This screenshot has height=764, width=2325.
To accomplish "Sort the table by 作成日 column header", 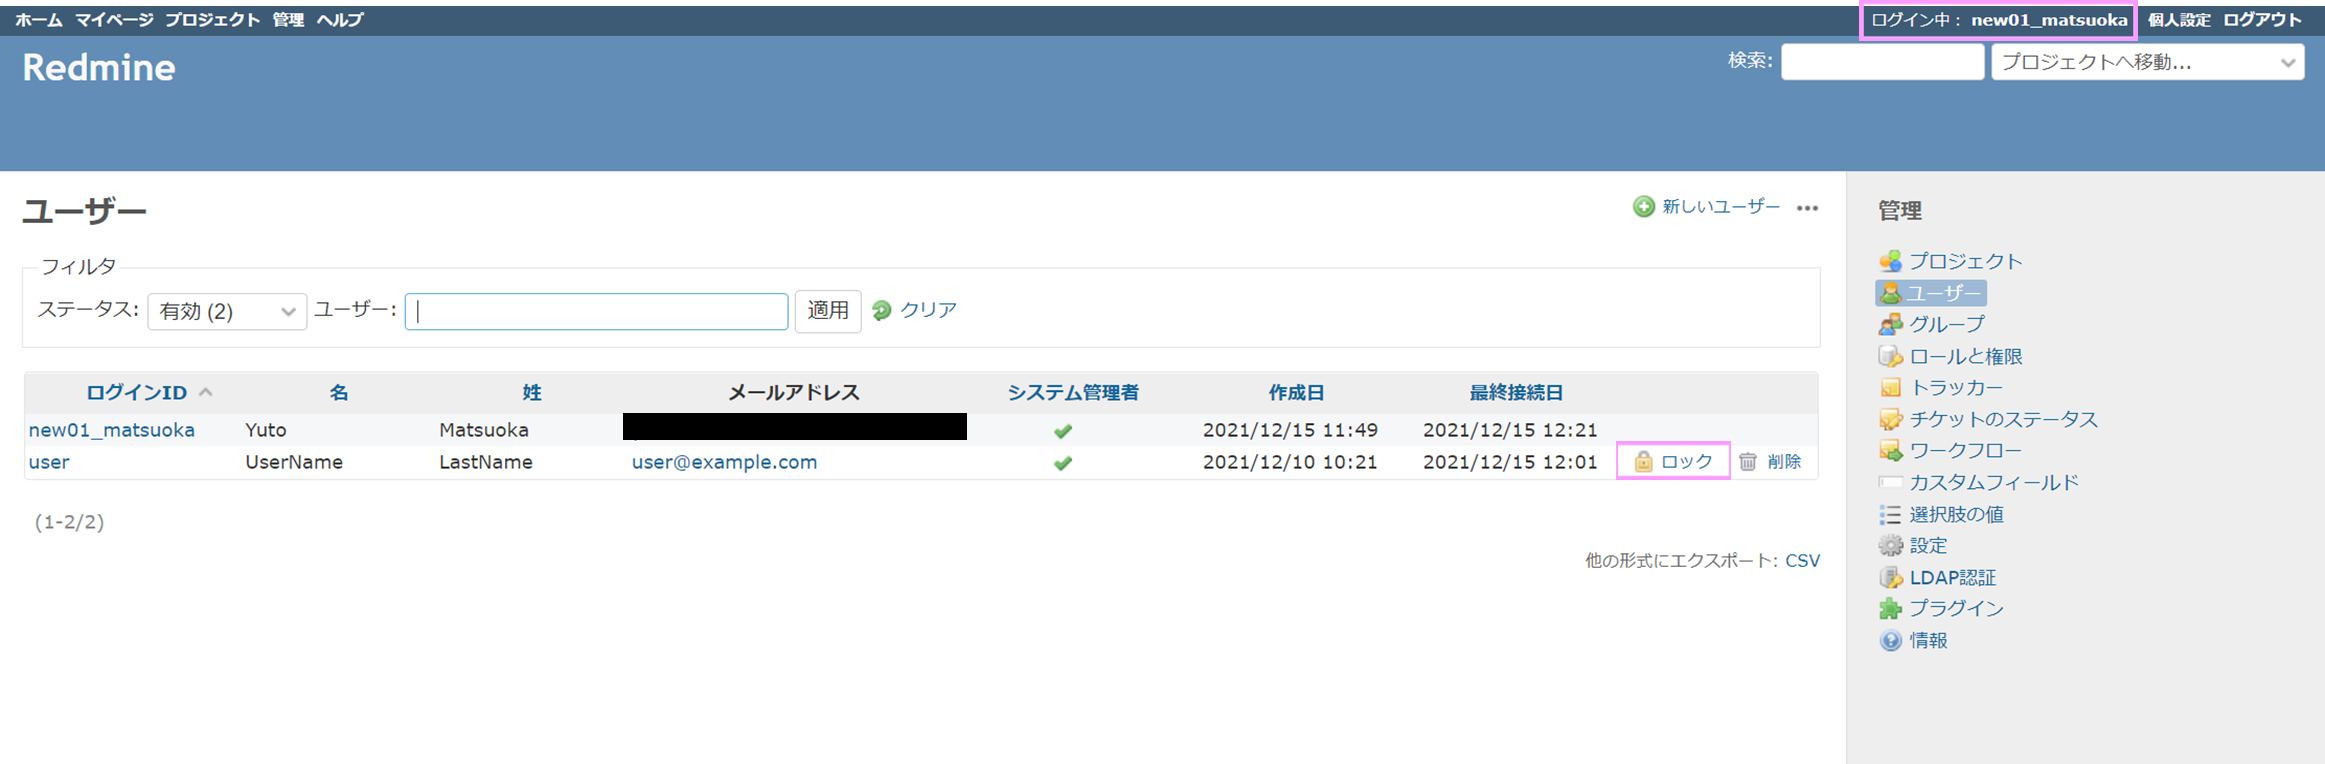I will point(1296,392).
